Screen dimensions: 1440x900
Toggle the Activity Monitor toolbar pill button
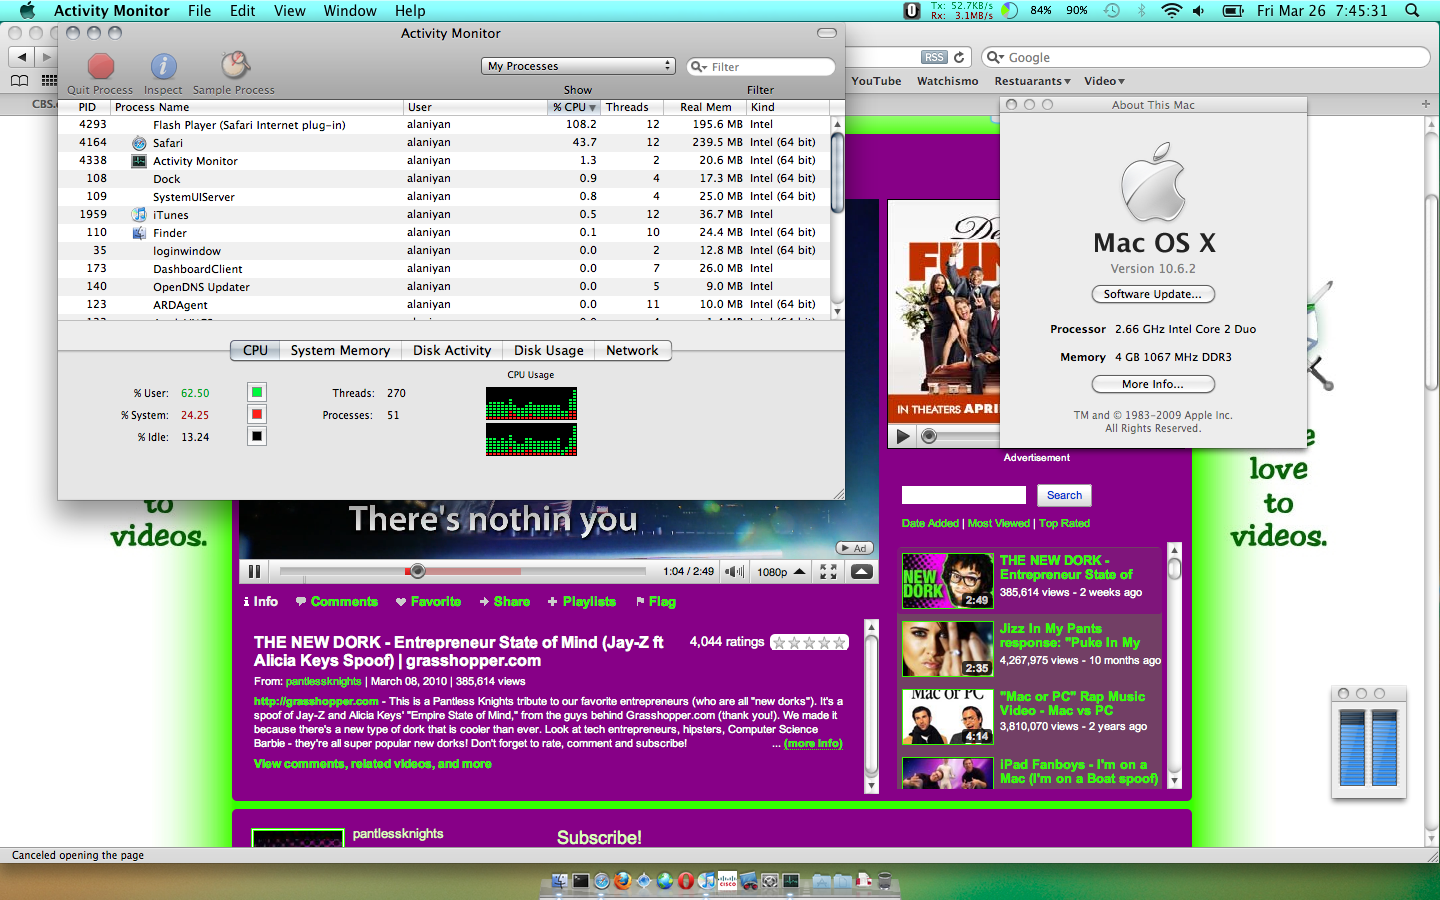[827, 33]
